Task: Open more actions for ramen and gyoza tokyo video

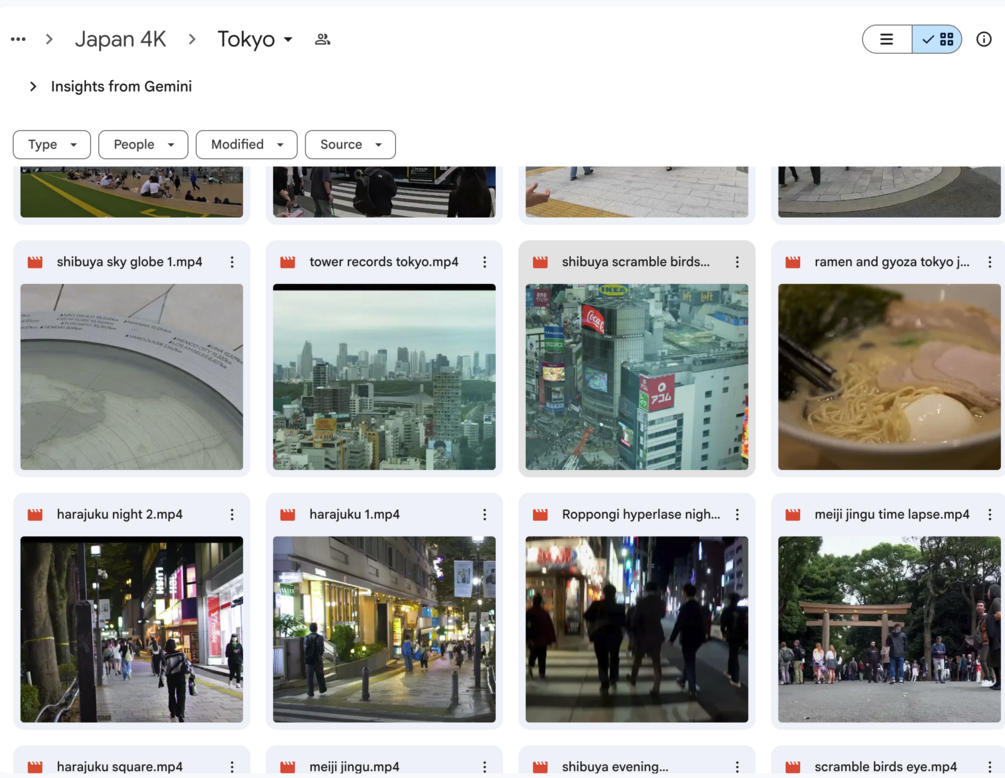Action: [x=990, y=262]
